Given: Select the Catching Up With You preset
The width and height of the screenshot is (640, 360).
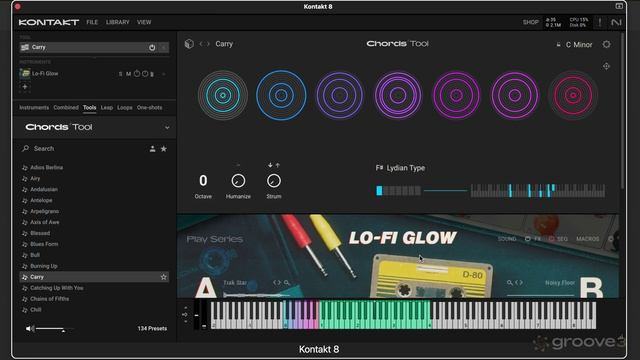Looking at the screenshot, I should click(x=57, y=288).
